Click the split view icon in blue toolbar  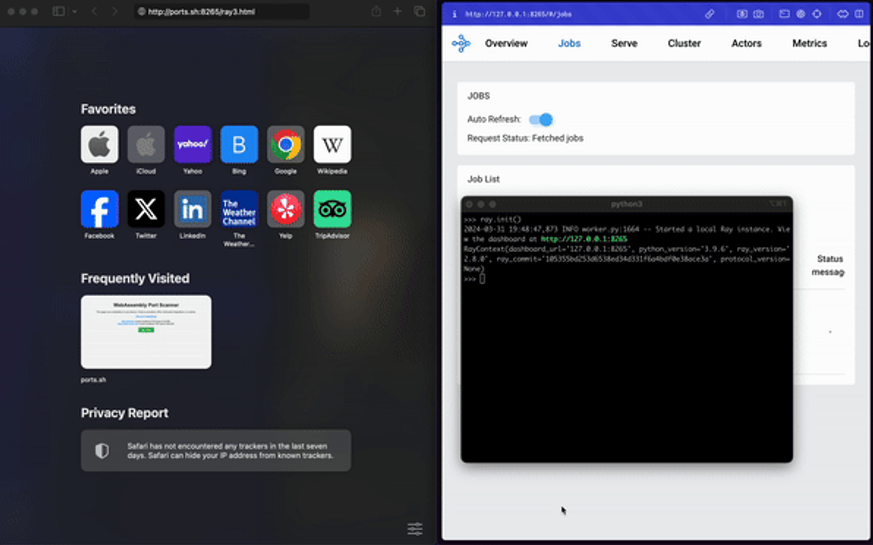tap(859, 14)
